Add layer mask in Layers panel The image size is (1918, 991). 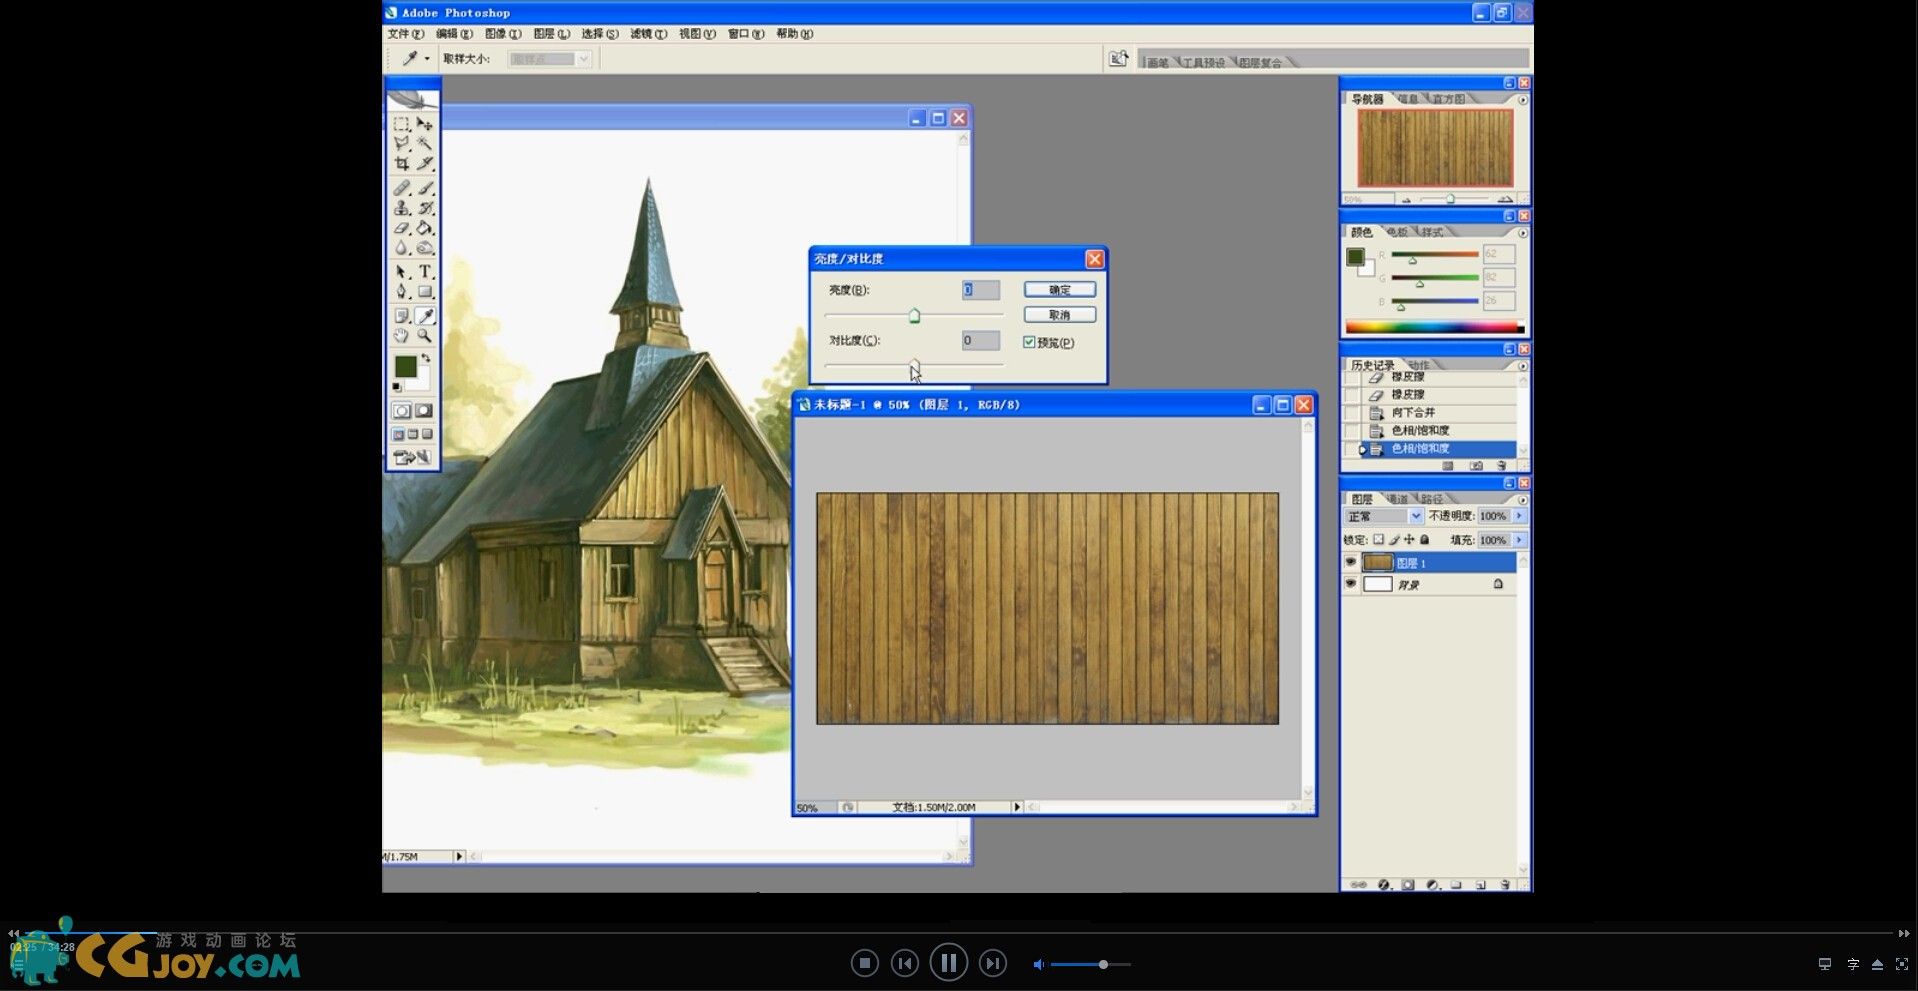[1408, 885]
